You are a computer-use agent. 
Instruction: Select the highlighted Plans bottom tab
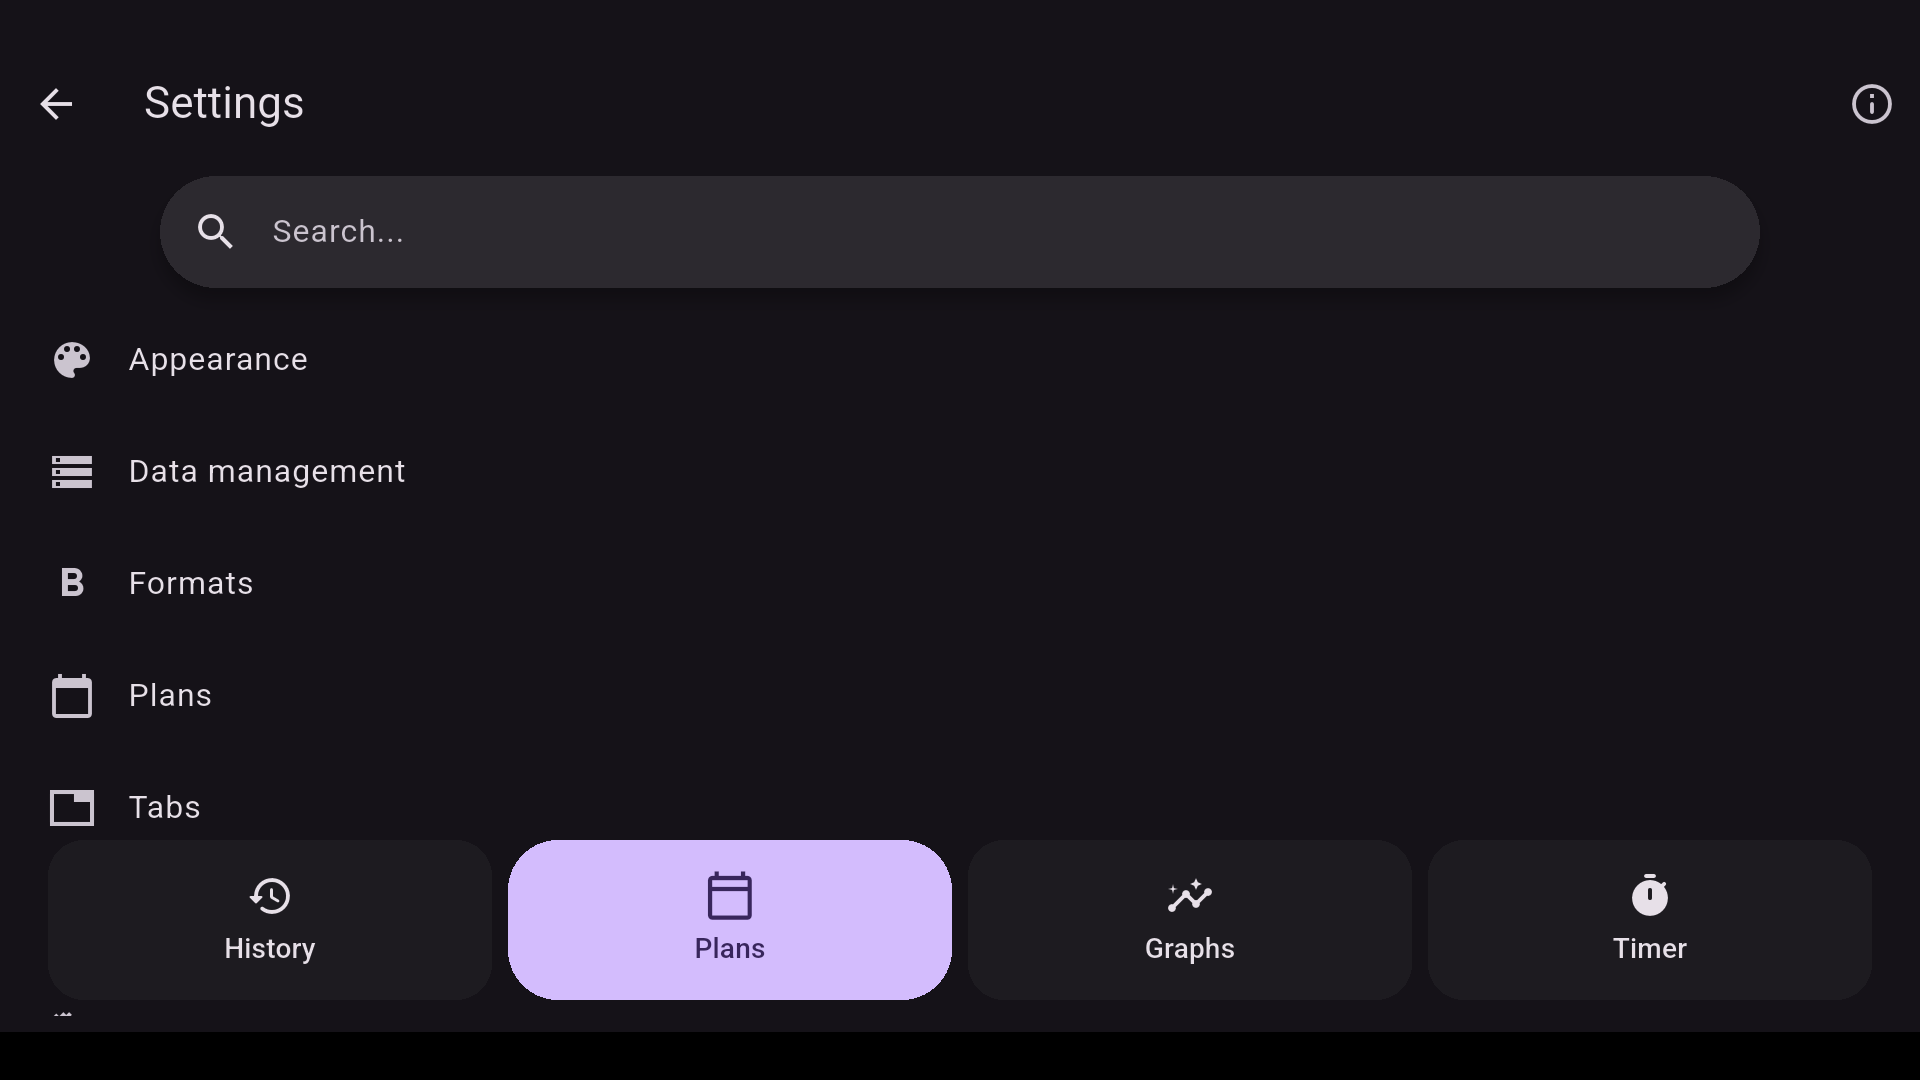[730, 920]
